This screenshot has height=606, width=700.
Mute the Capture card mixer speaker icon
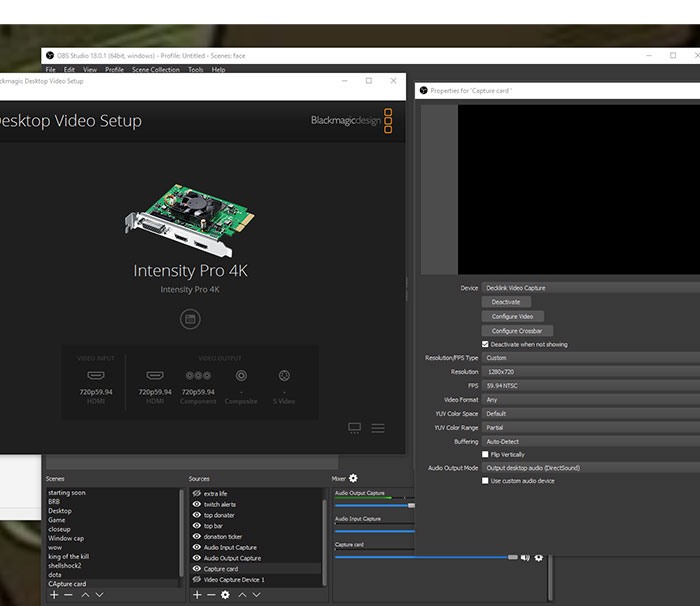tap(525, 557)
